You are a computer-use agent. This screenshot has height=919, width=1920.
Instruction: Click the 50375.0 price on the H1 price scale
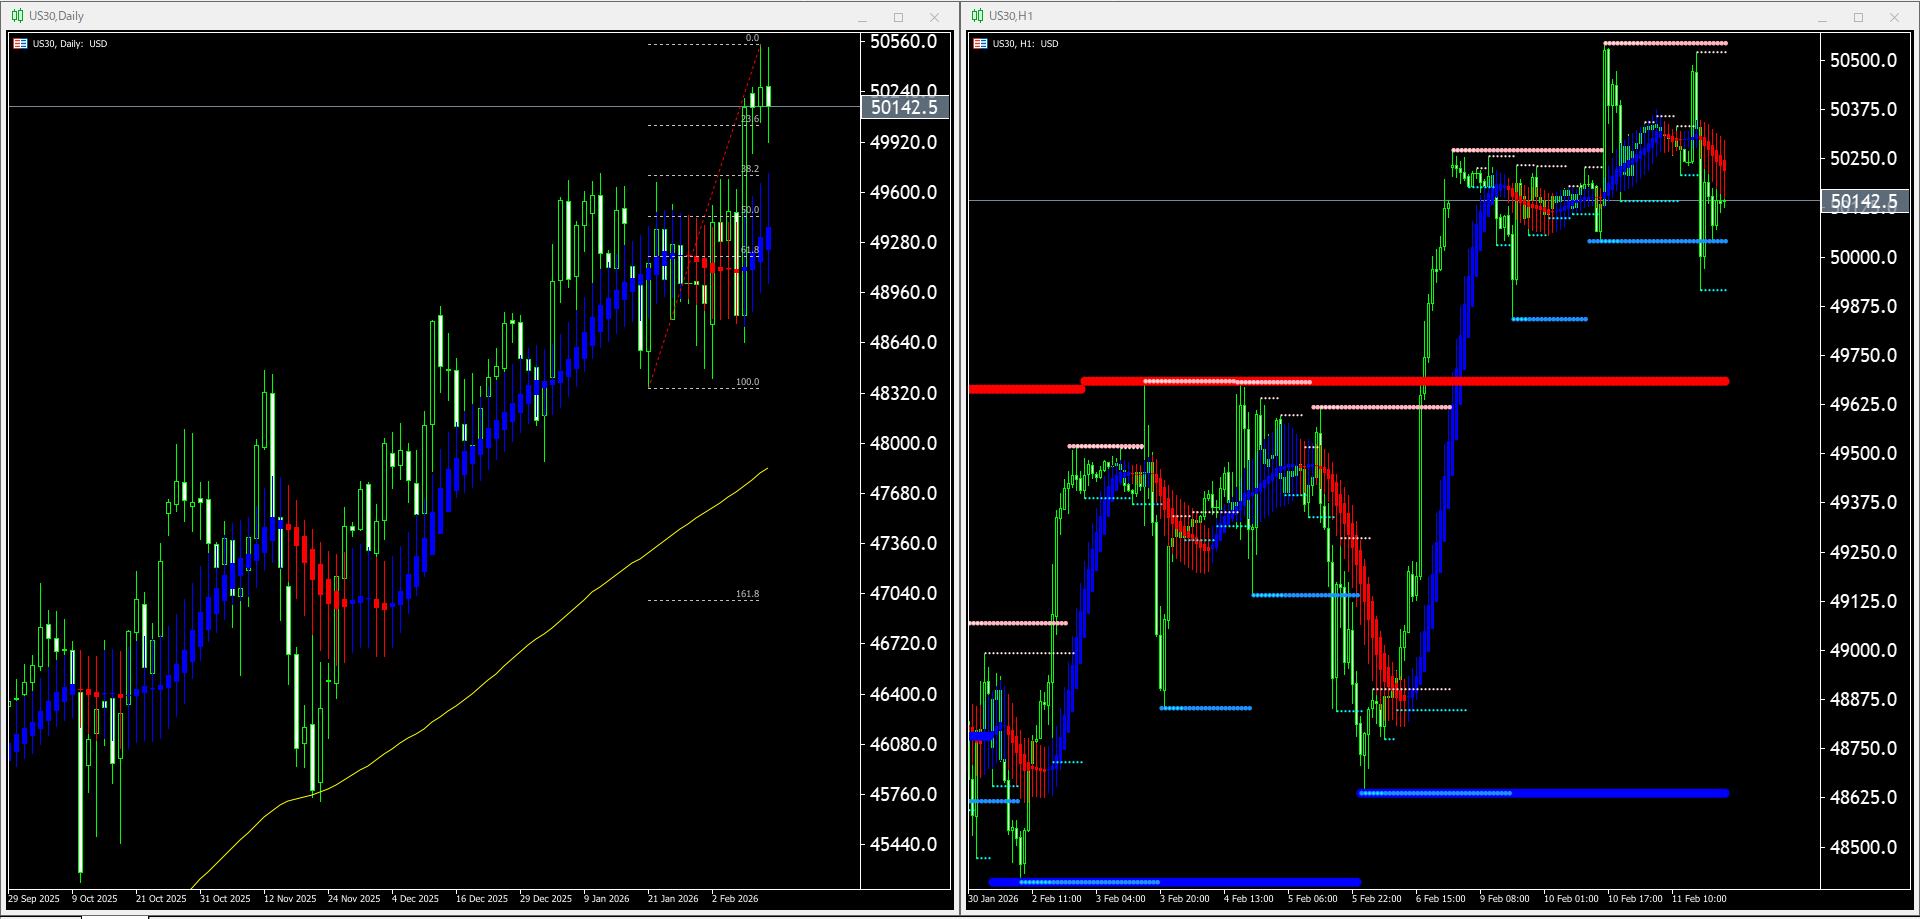click(1863, 109)
